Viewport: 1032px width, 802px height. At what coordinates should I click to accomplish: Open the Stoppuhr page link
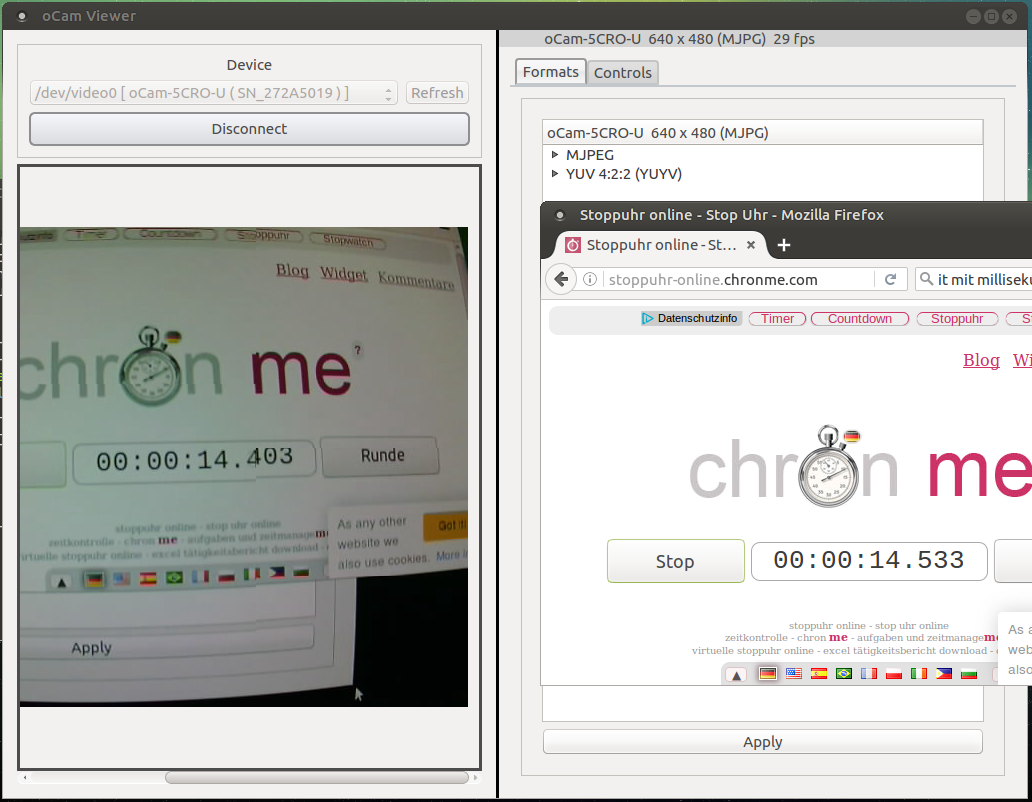pyautogui.click(x=957, y=318)
